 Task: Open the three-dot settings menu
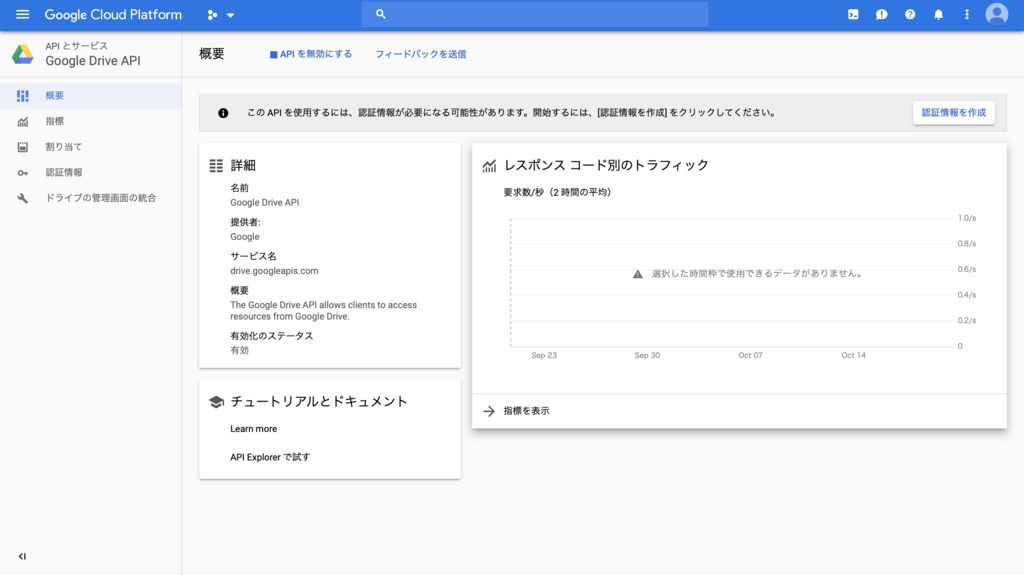tap(967, 14)
